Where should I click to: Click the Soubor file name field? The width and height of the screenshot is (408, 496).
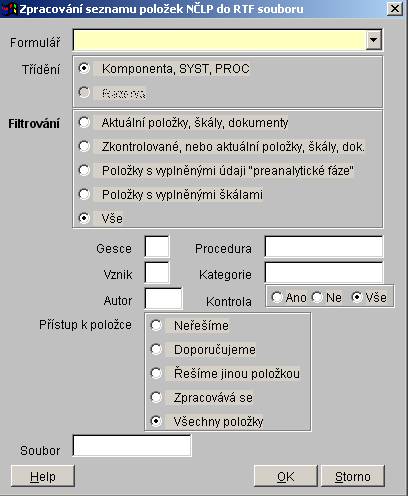pos(132,446)
